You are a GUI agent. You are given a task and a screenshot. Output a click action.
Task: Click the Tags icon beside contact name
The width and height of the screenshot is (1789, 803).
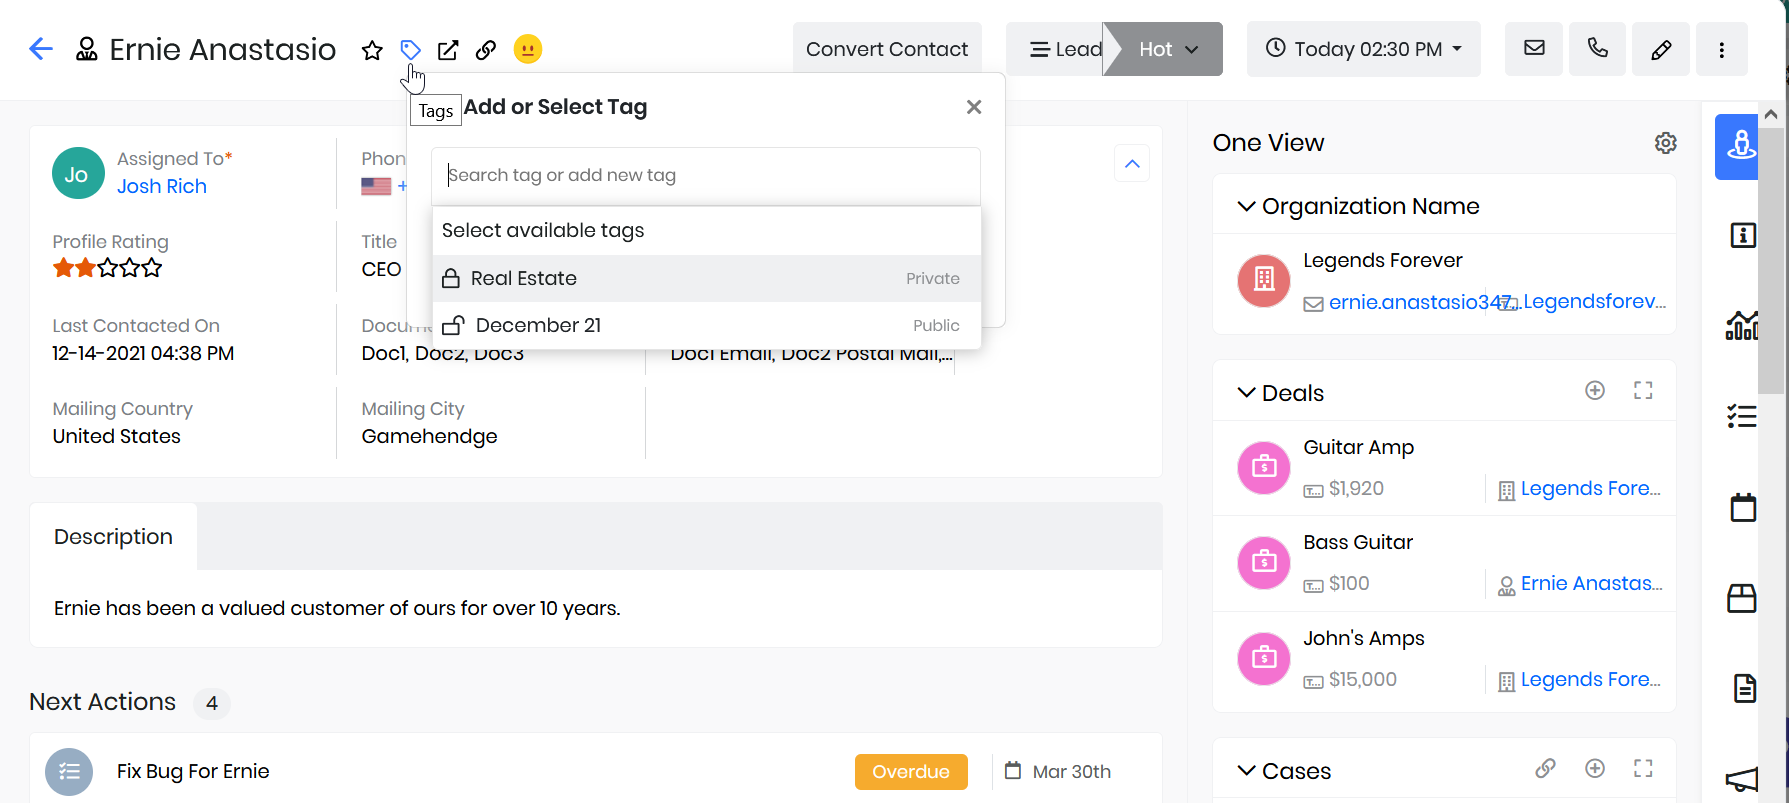click(410, 49)
